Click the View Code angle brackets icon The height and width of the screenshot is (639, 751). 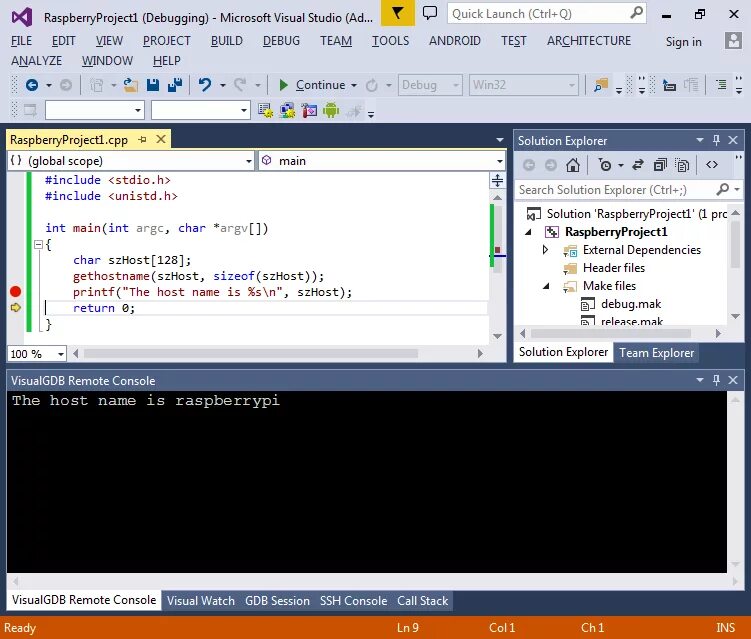(712, 165)
